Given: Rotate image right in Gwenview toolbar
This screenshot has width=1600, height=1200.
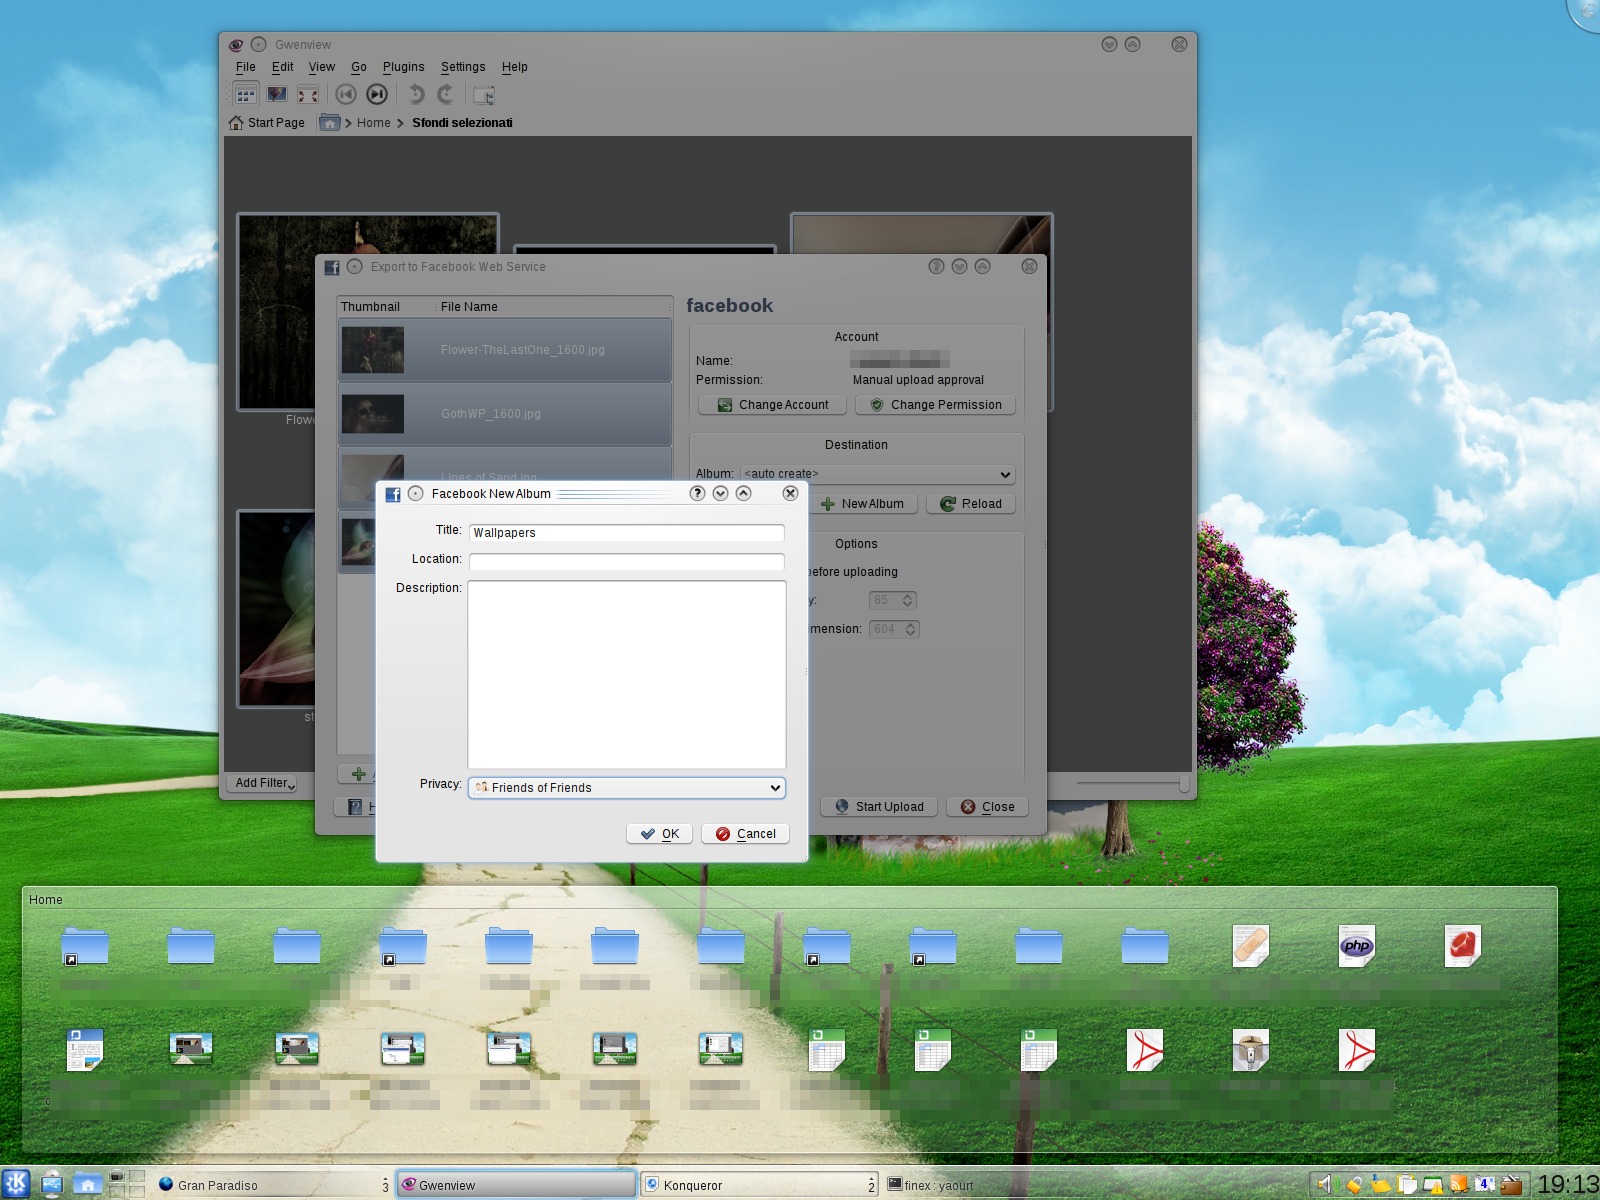Looking at the screenshot, I should (446, 95).
